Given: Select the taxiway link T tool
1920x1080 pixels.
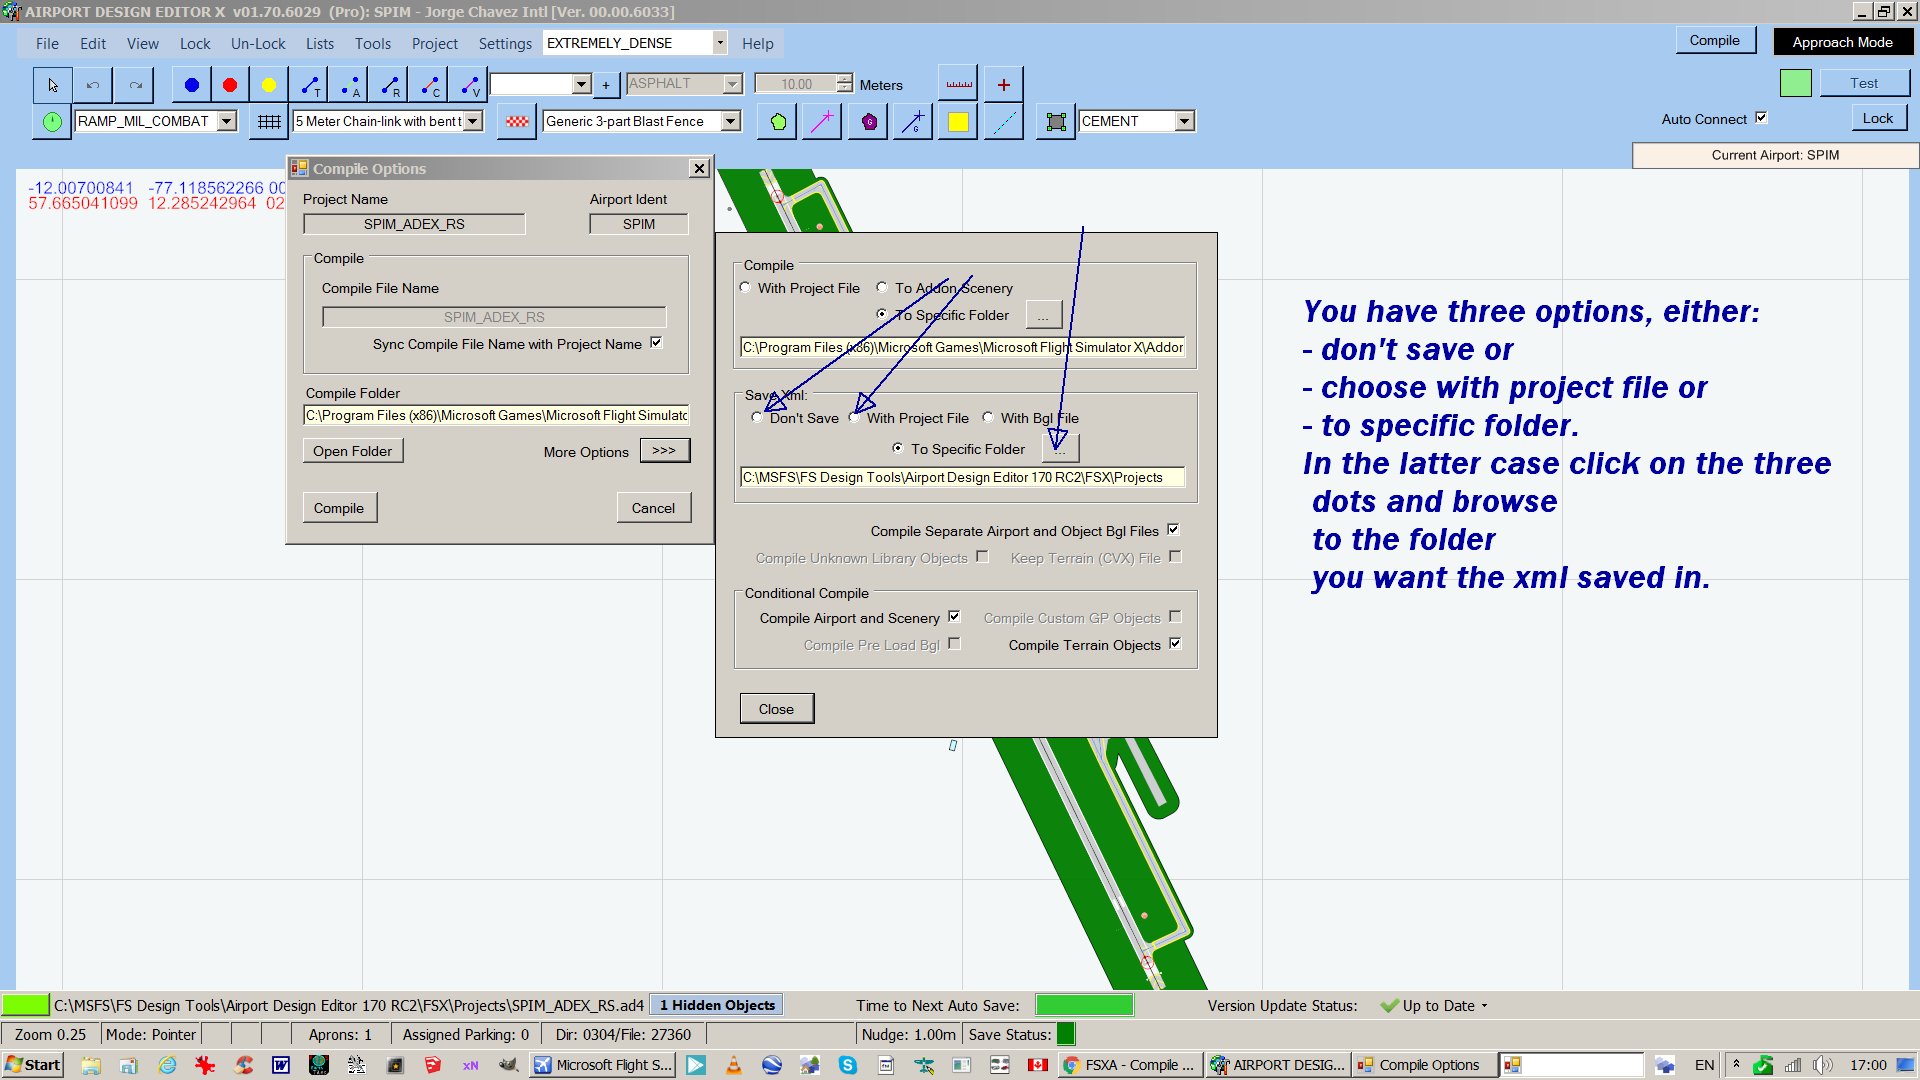Looking at the screenshot, I should click(310, 85).
